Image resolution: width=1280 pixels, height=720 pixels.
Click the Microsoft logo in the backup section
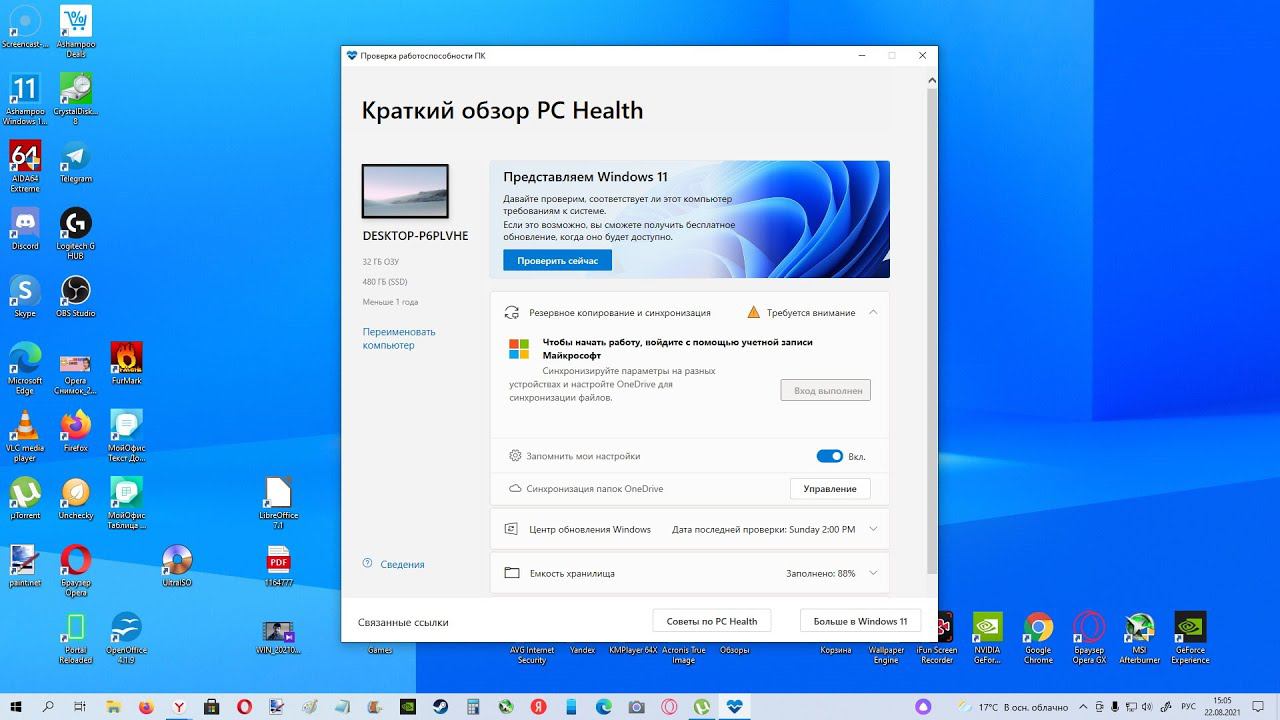(519, 348)
